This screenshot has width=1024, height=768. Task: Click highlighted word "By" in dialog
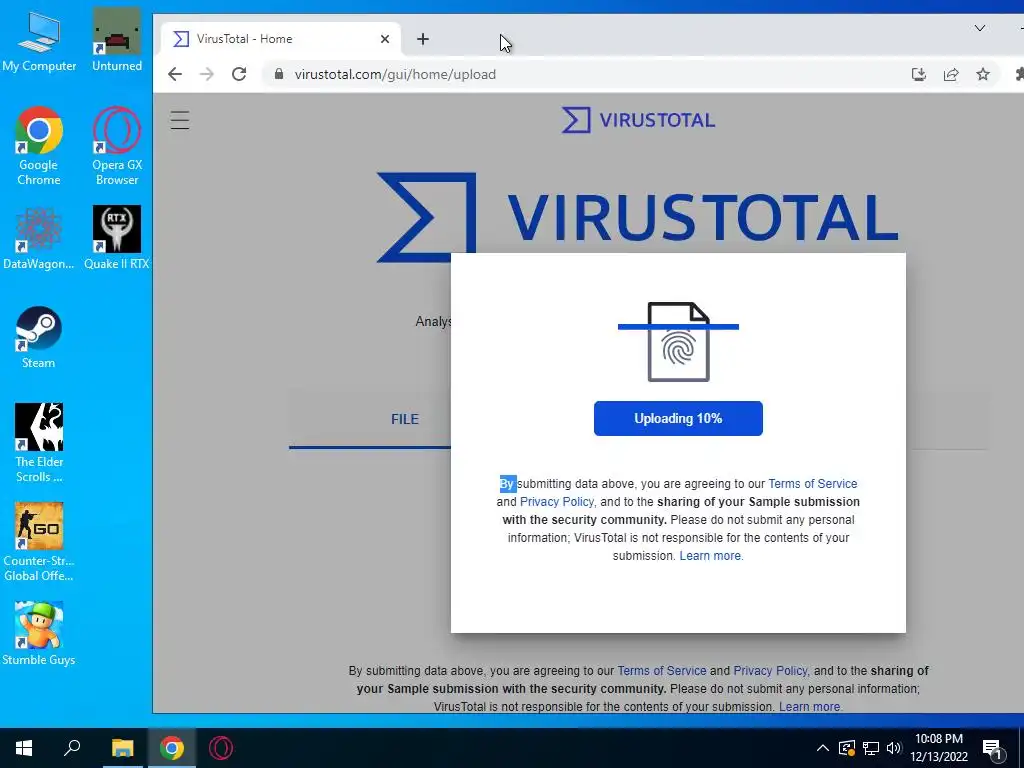(507, 484)
